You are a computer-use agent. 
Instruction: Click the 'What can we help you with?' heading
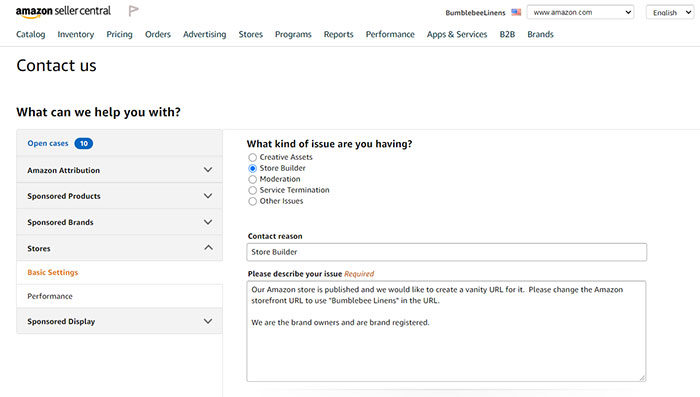click(x=98, y=112)
